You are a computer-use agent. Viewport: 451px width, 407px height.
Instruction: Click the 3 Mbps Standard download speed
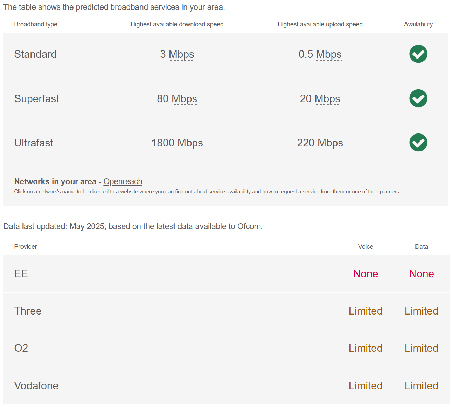tap(177, 54)
